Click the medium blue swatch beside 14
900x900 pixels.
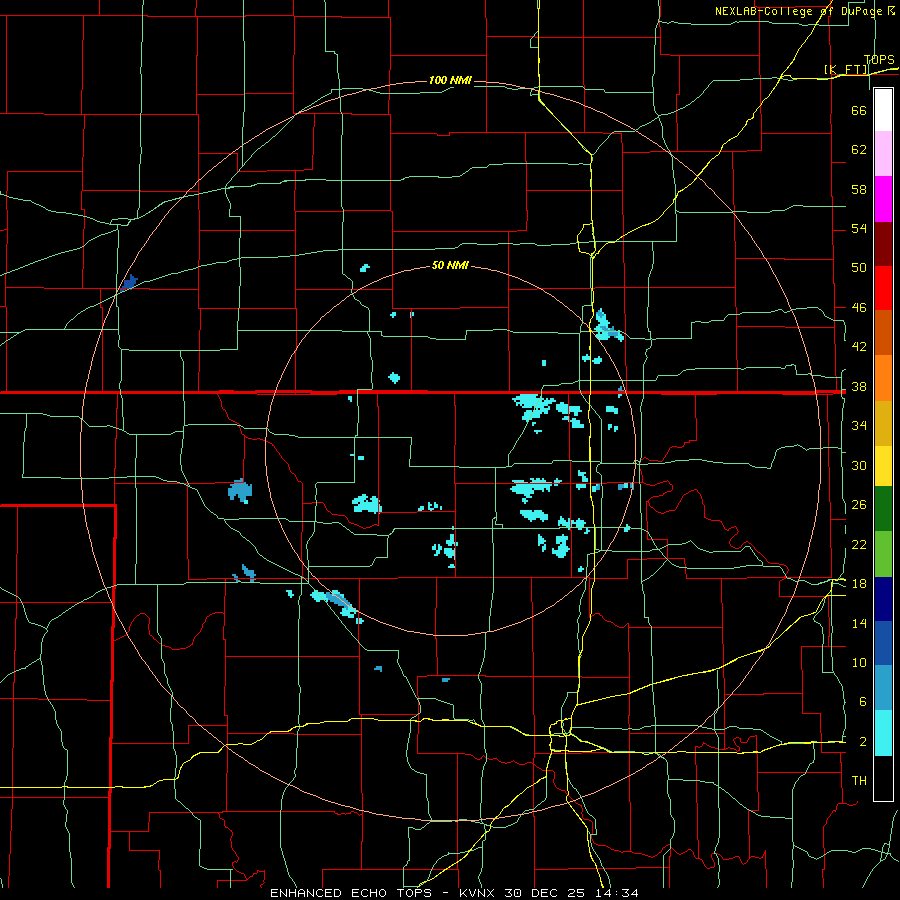click(x=883, y=643)
